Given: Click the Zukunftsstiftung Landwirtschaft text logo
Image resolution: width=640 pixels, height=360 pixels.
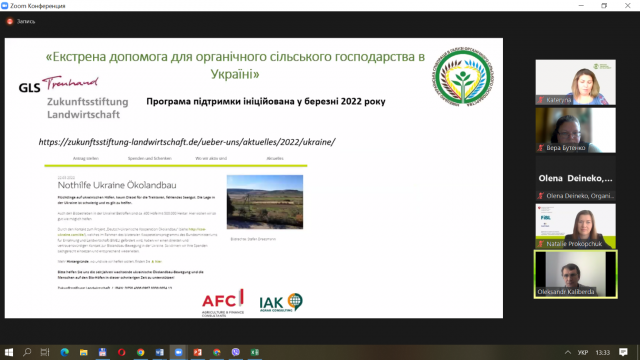Looking at the screenshot, I should (87, 108).
